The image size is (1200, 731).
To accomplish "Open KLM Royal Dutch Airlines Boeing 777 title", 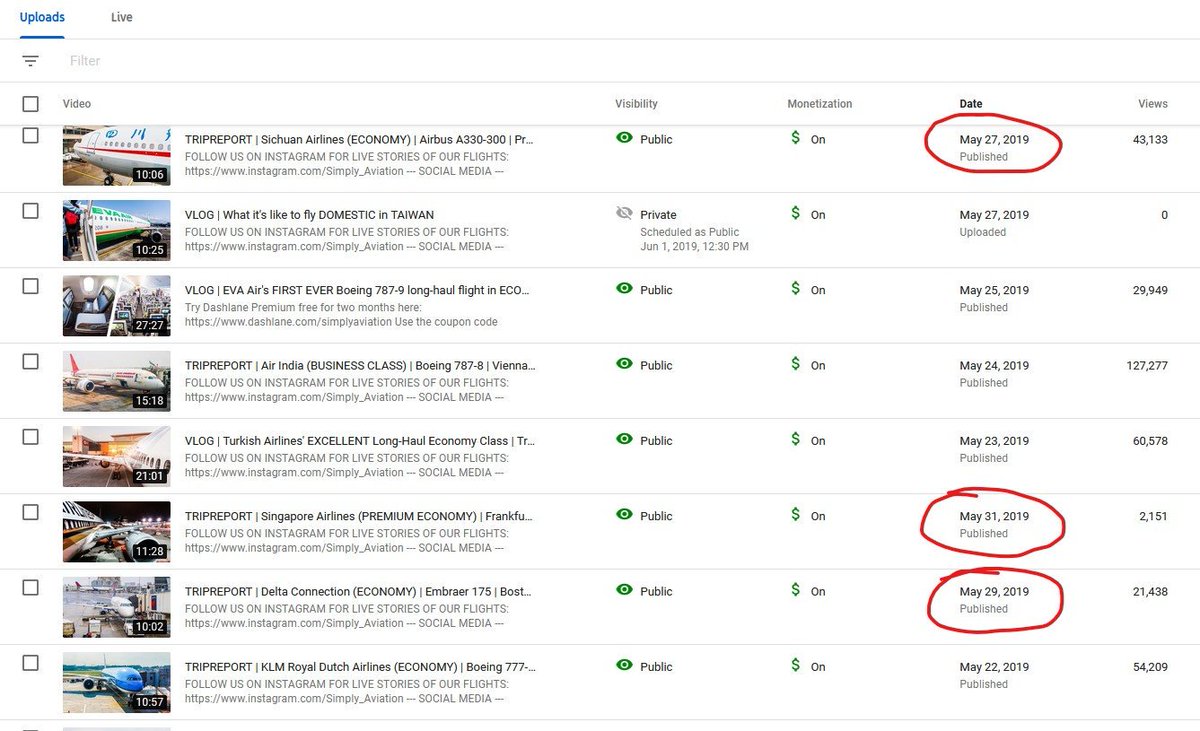I will [x=360, y=667].
